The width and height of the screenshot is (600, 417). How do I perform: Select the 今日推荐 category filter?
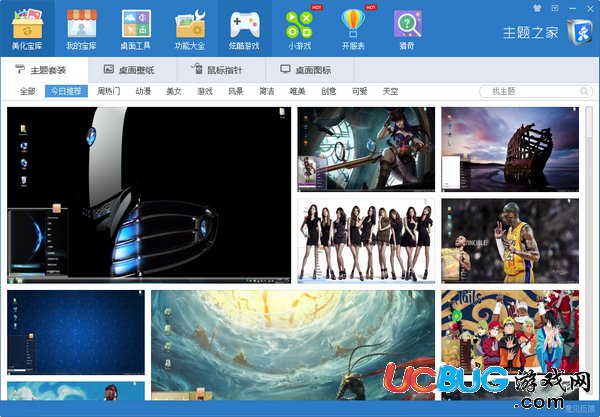(66, 91)
